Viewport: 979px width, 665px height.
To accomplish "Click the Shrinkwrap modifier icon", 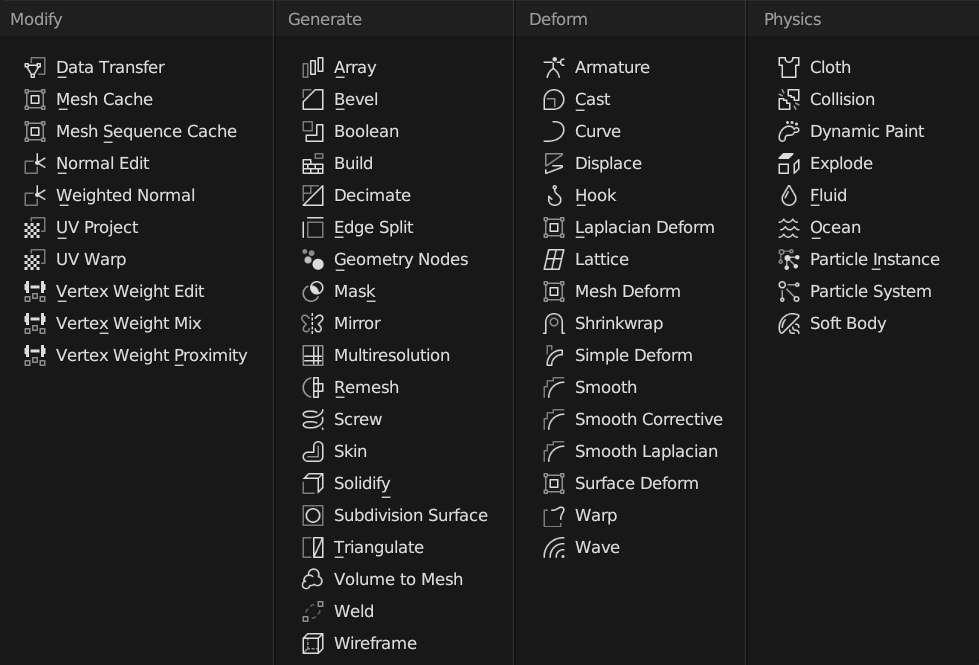I will 554,323.
